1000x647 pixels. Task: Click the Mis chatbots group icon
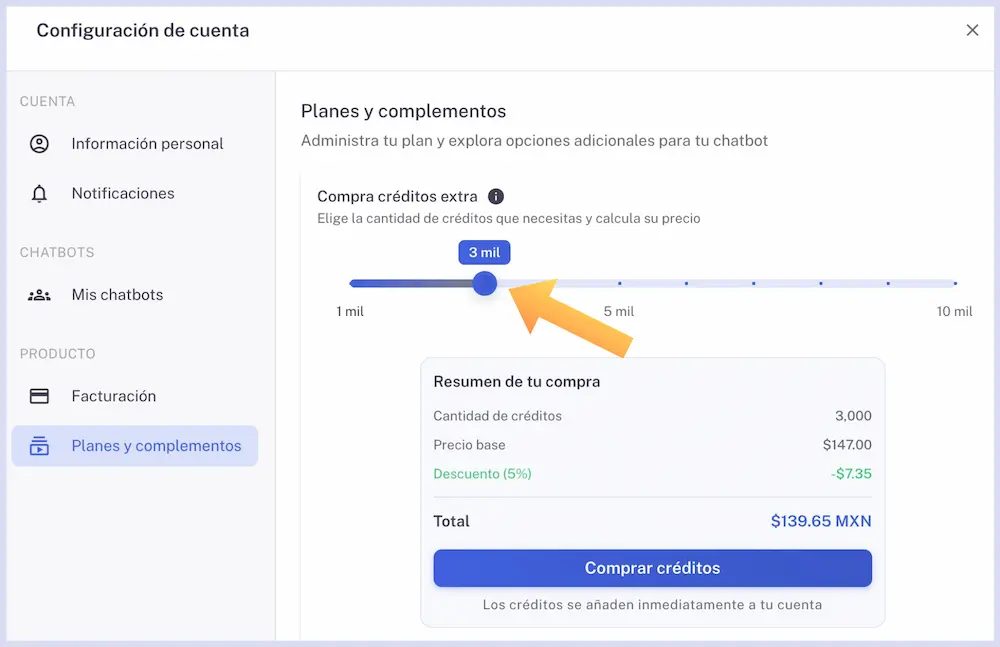[x=39, y=295]
